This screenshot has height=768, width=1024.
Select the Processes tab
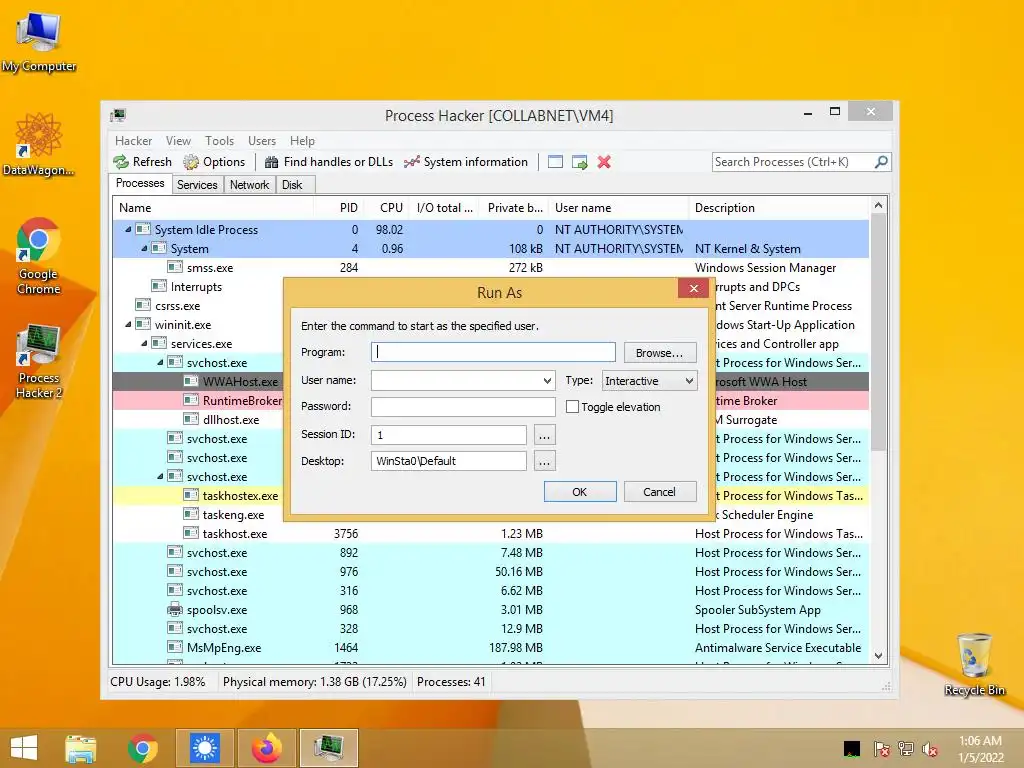tap(140, 184)
